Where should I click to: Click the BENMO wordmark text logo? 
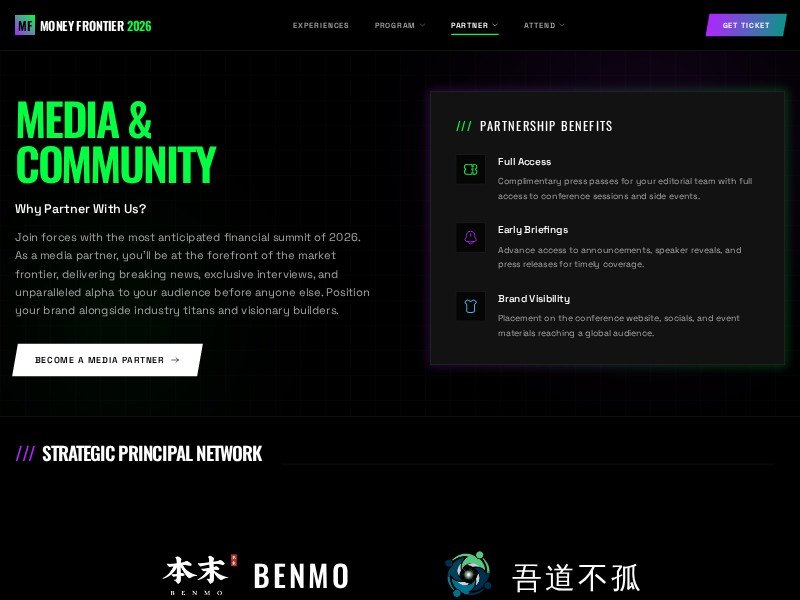coord(301,576)
